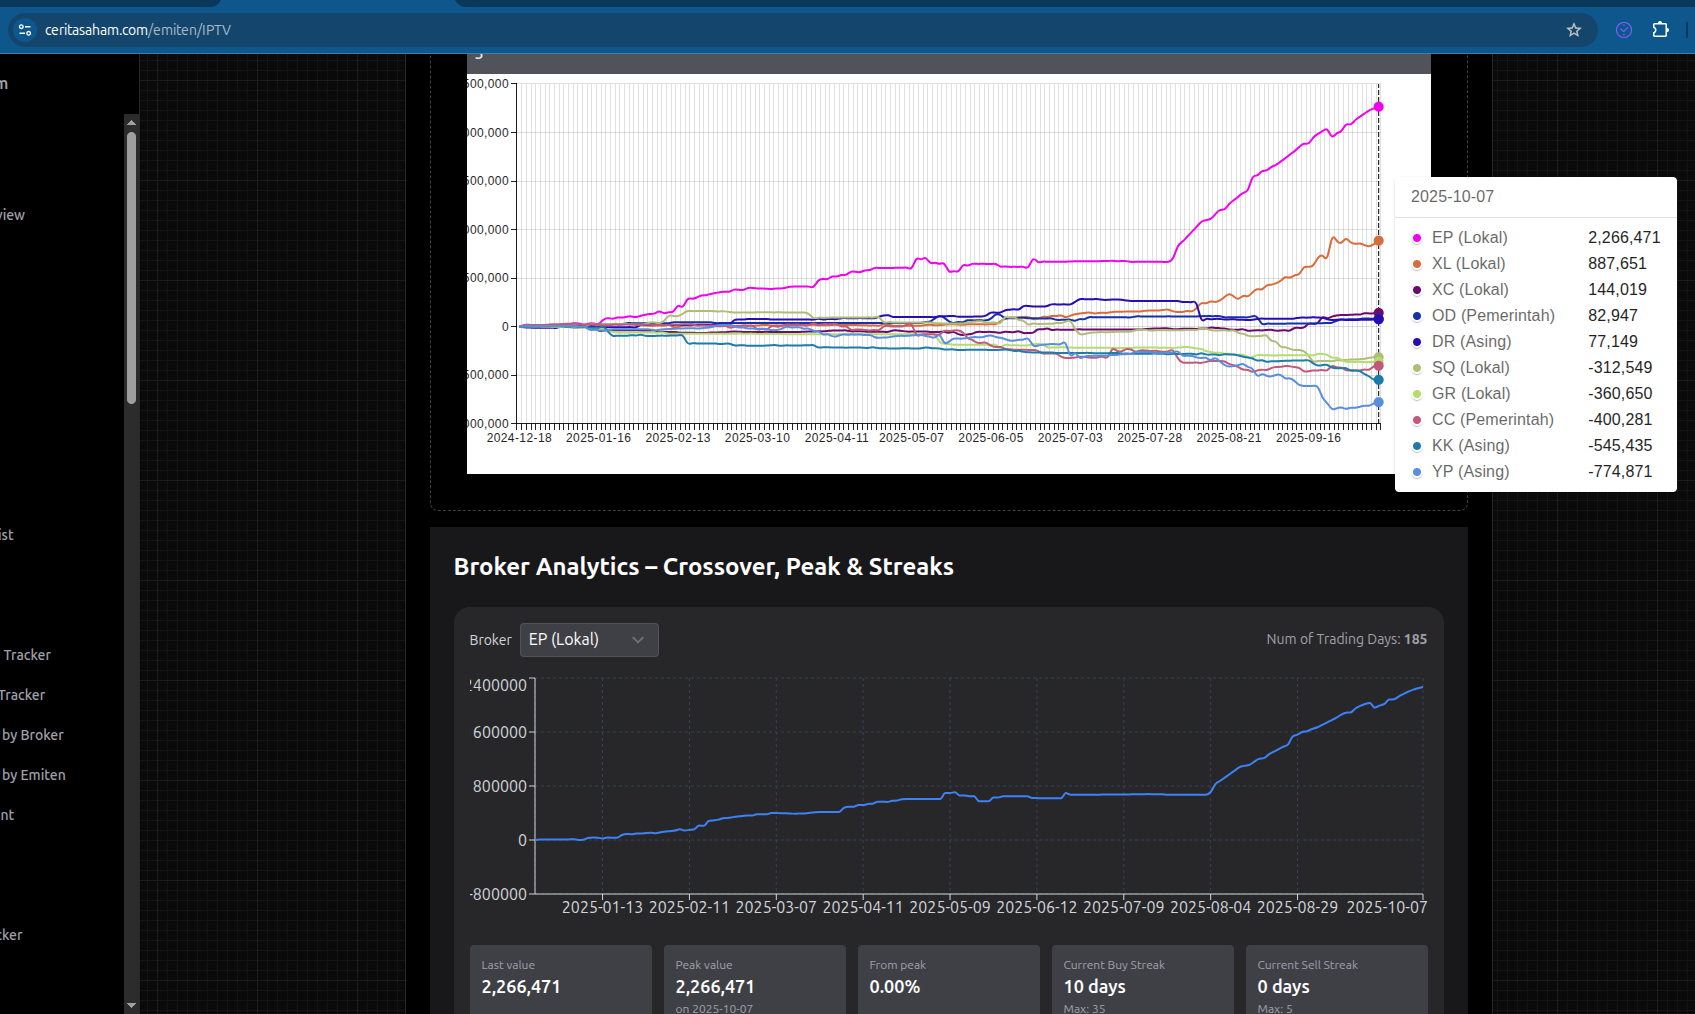
Task: Bookmark this page with the star icon
Action: [x=1574, y=30]
